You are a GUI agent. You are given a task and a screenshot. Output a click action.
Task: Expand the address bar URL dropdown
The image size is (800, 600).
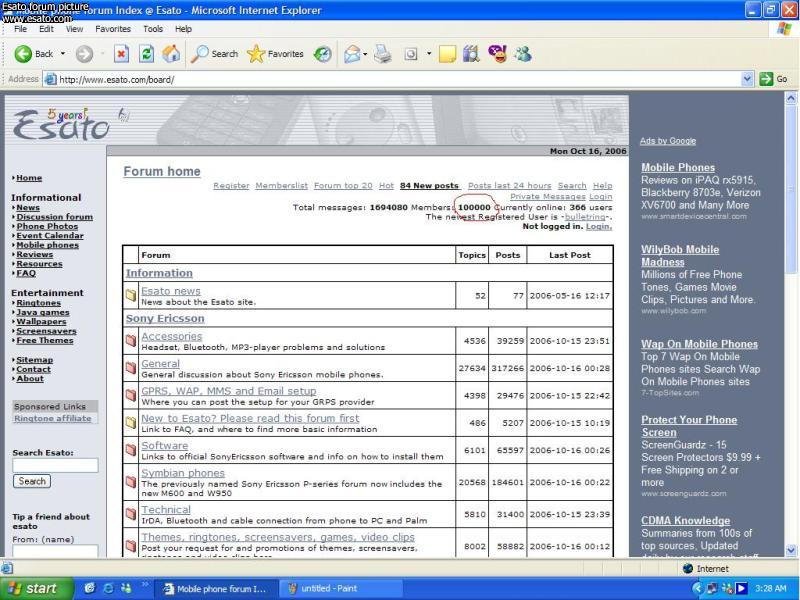747,79
